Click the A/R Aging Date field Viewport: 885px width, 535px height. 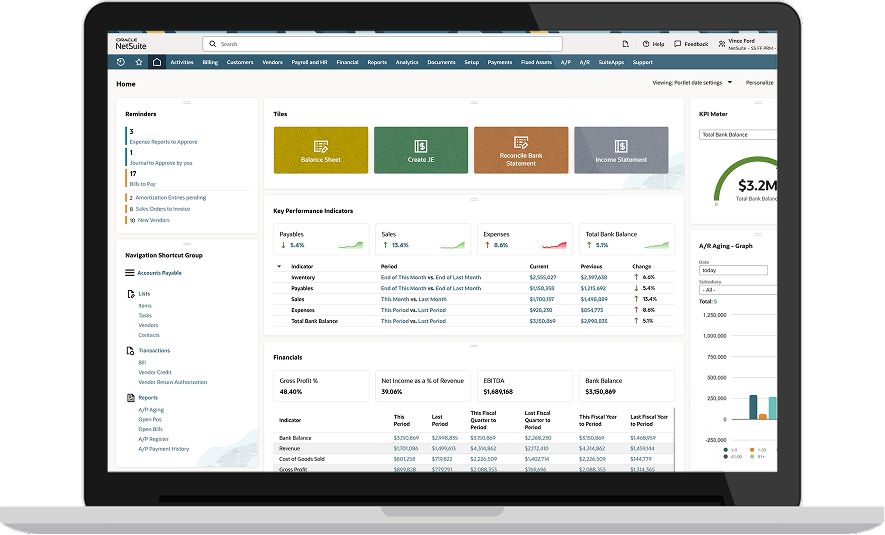pyautogui.click(x=733, y=270)
